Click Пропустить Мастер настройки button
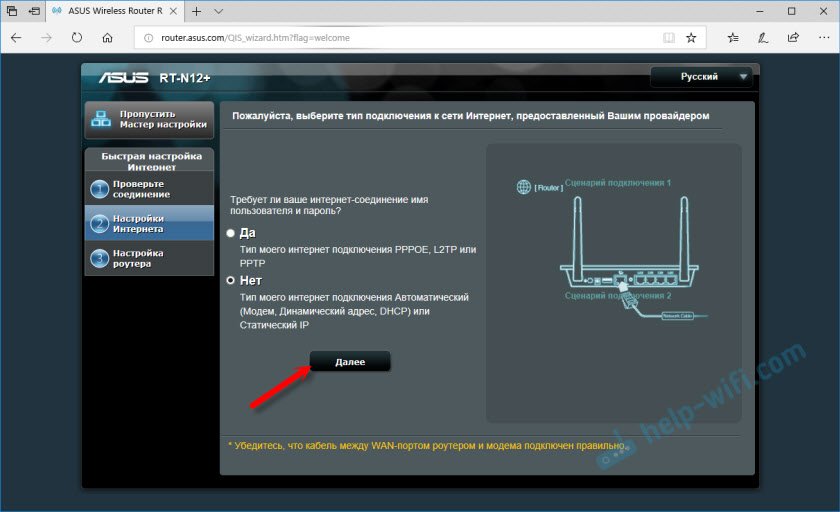Image resolution: width=840 pixels, height=512 pixels. pos(149,119)
